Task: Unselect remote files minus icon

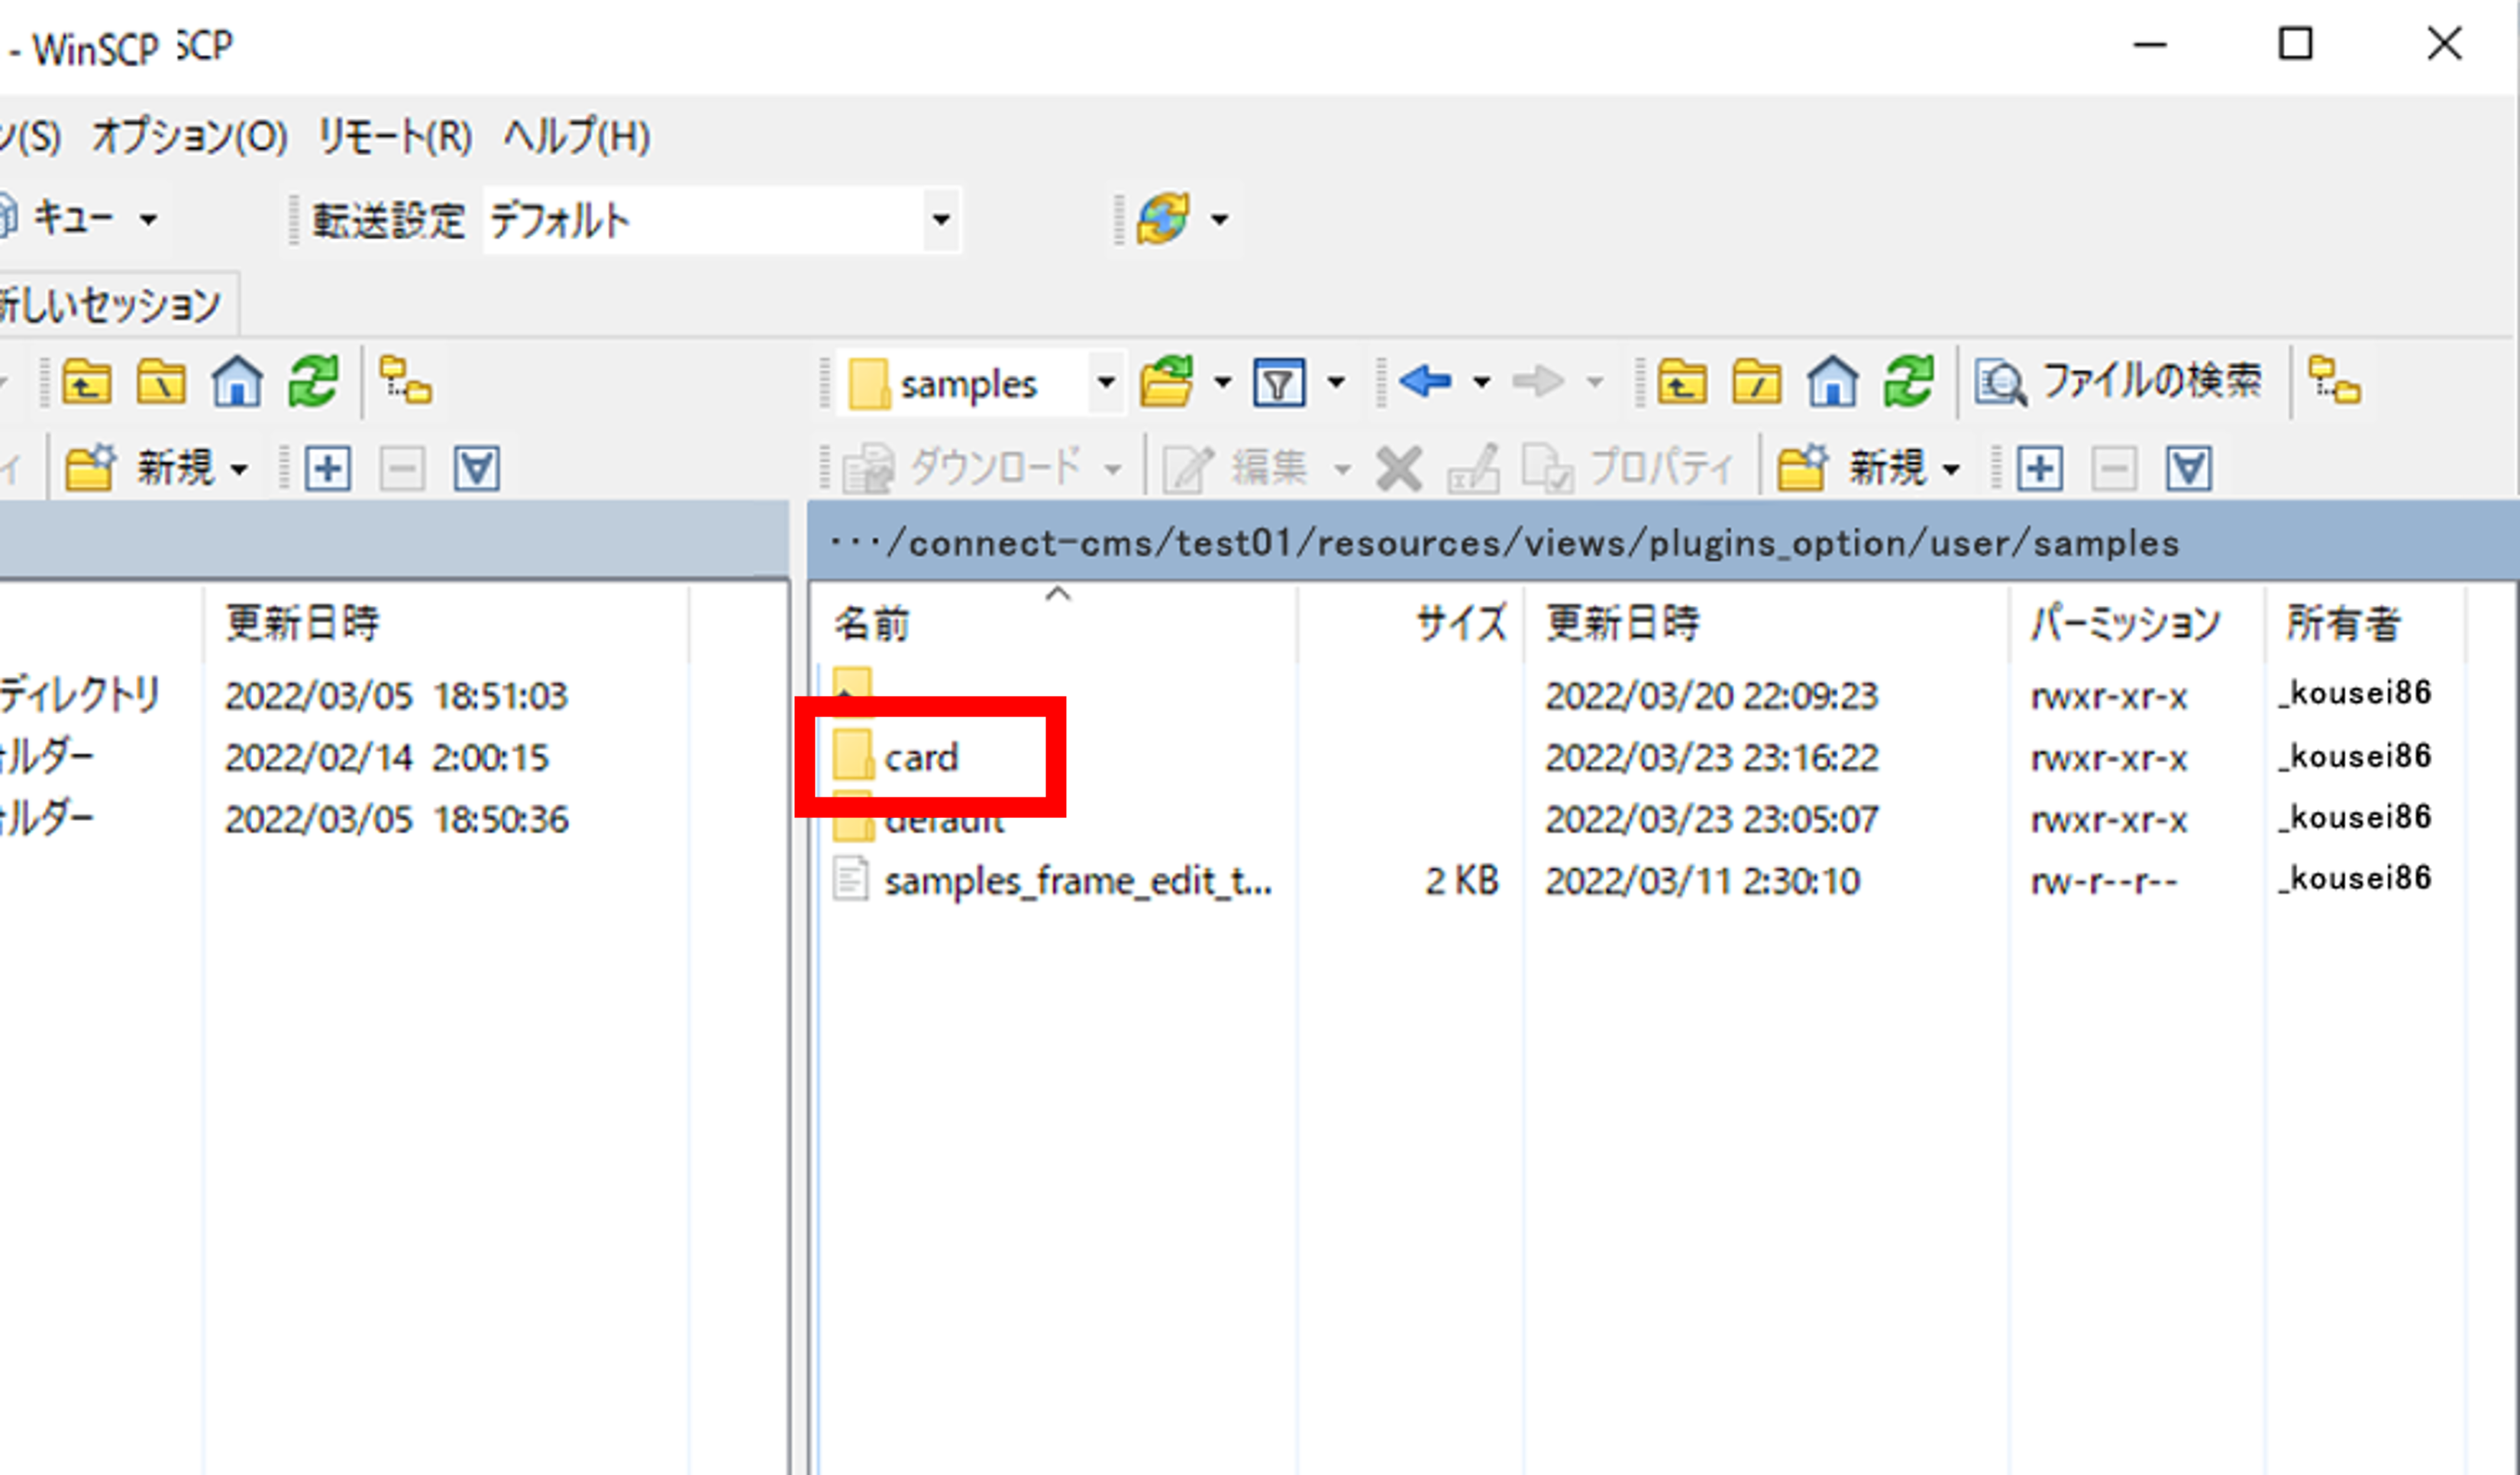Action: 2114,468
